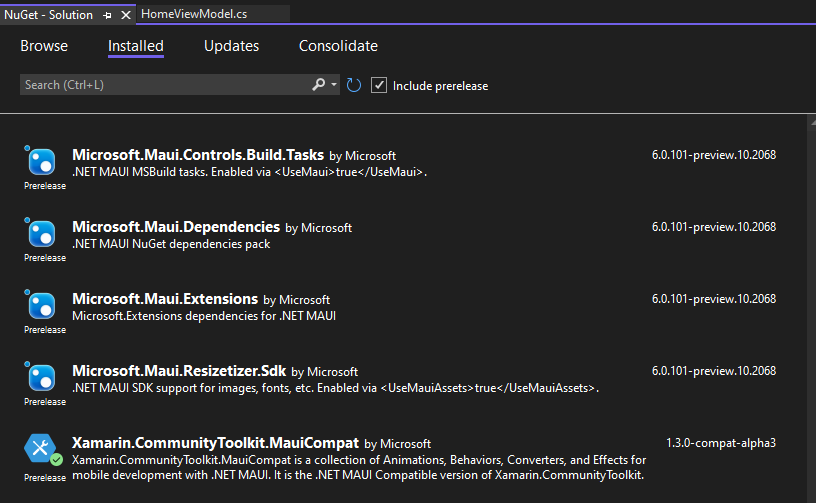Select the Microsoft.Maui.Extensions package name
This screenshot has width=816, height=503.
pyautogui.click(x=165, y=299)
